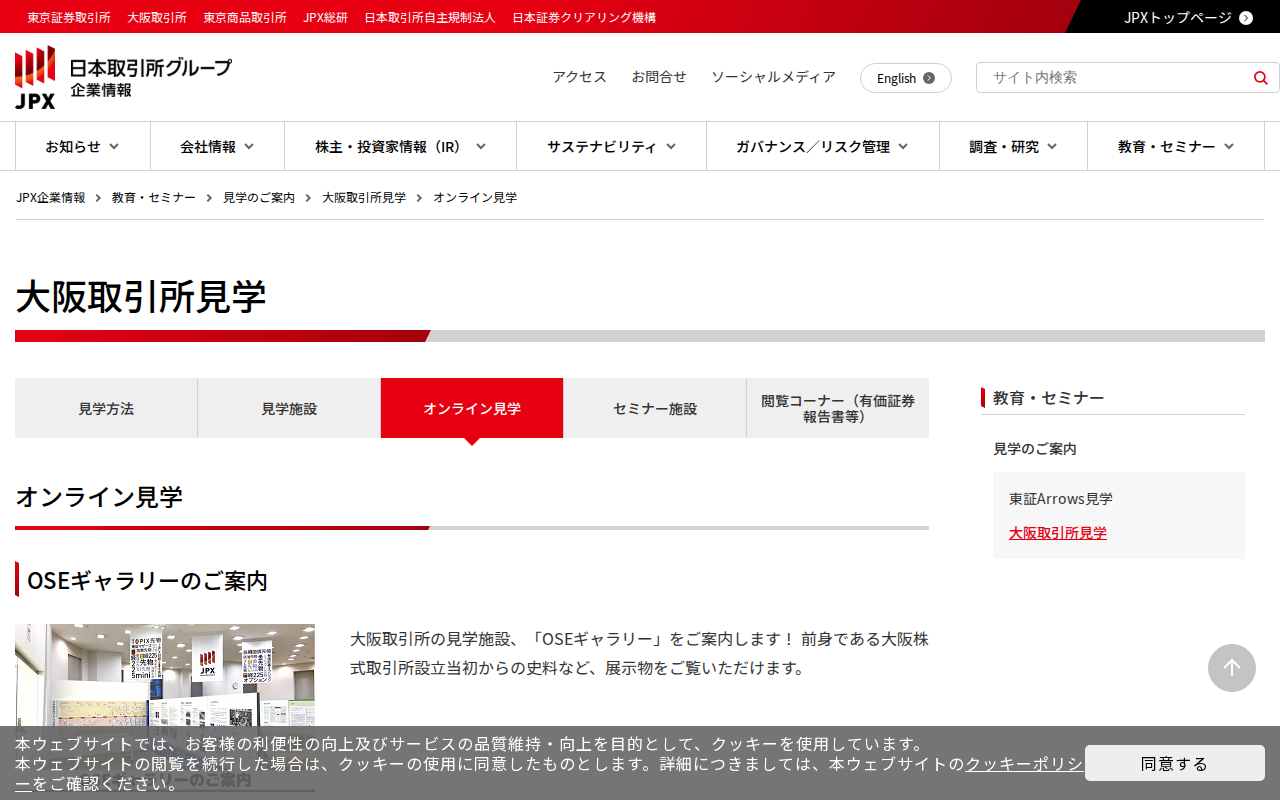
Task: Switch to the セミナー施設 tab
Action: [655, 408]
